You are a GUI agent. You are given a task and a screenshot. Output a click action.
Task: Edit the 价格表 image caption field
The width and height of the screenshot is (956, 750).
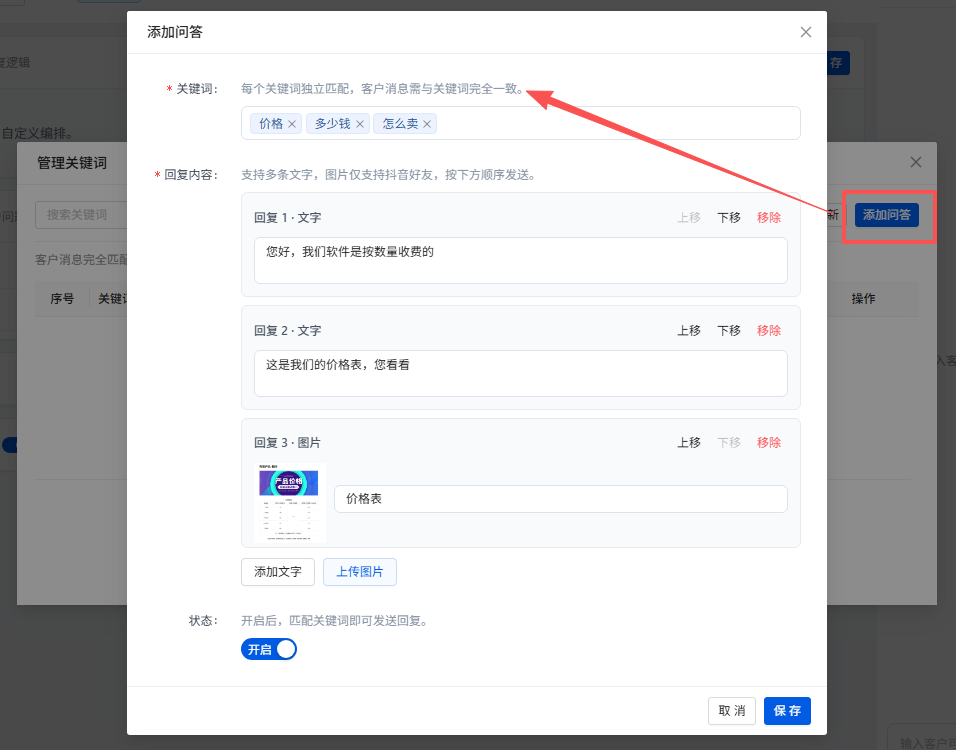tap(561, 499)
